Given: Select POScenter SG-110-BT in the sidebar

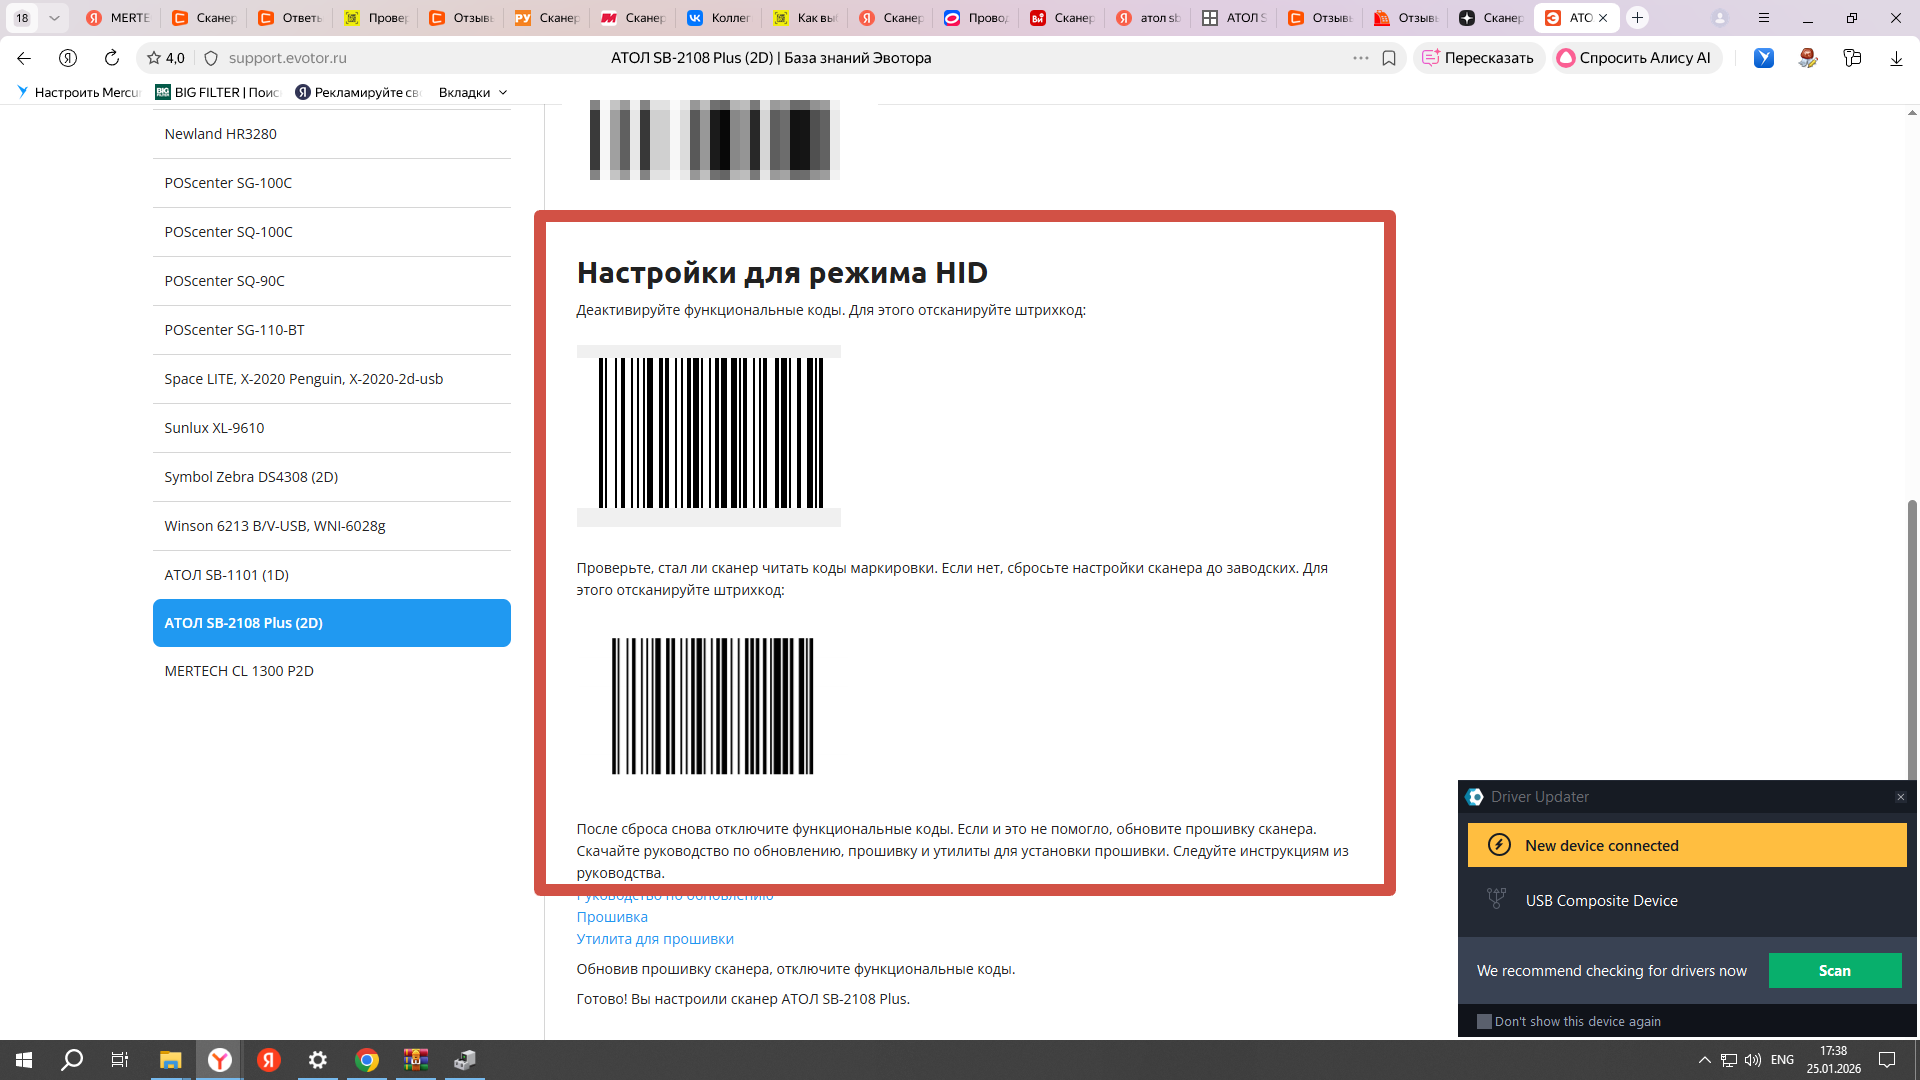Looking at the screenshot, I should click(332, 330).
